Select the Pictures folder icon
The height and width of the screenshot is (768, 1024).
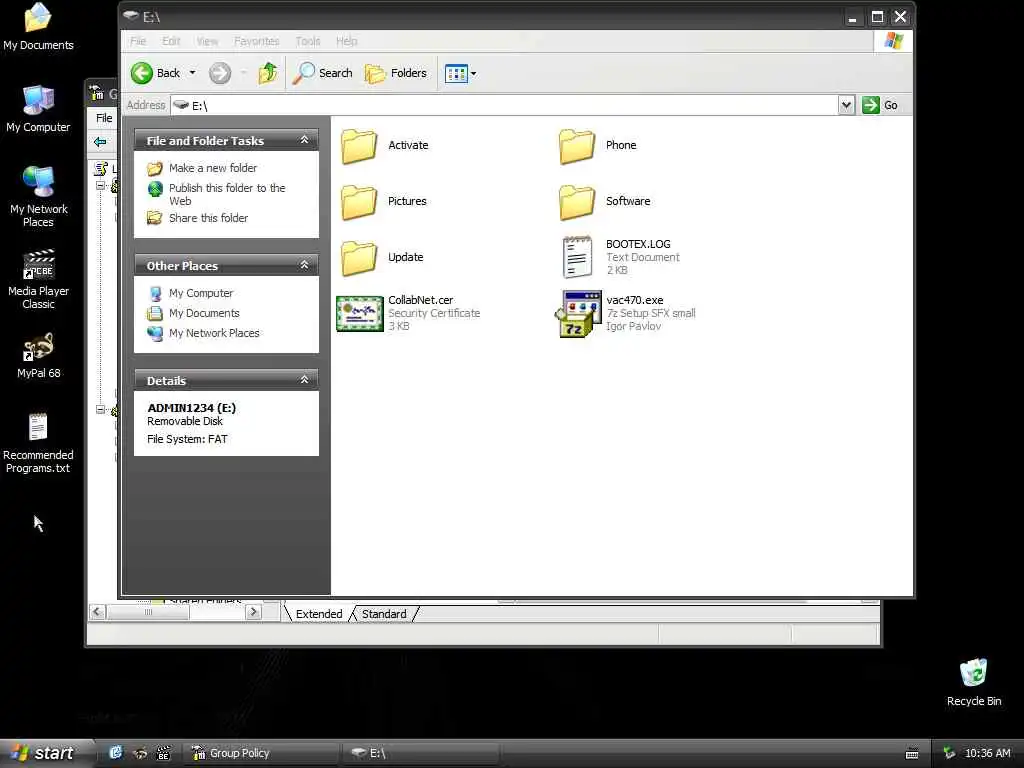pyautogui.click(x=359, y=202)
